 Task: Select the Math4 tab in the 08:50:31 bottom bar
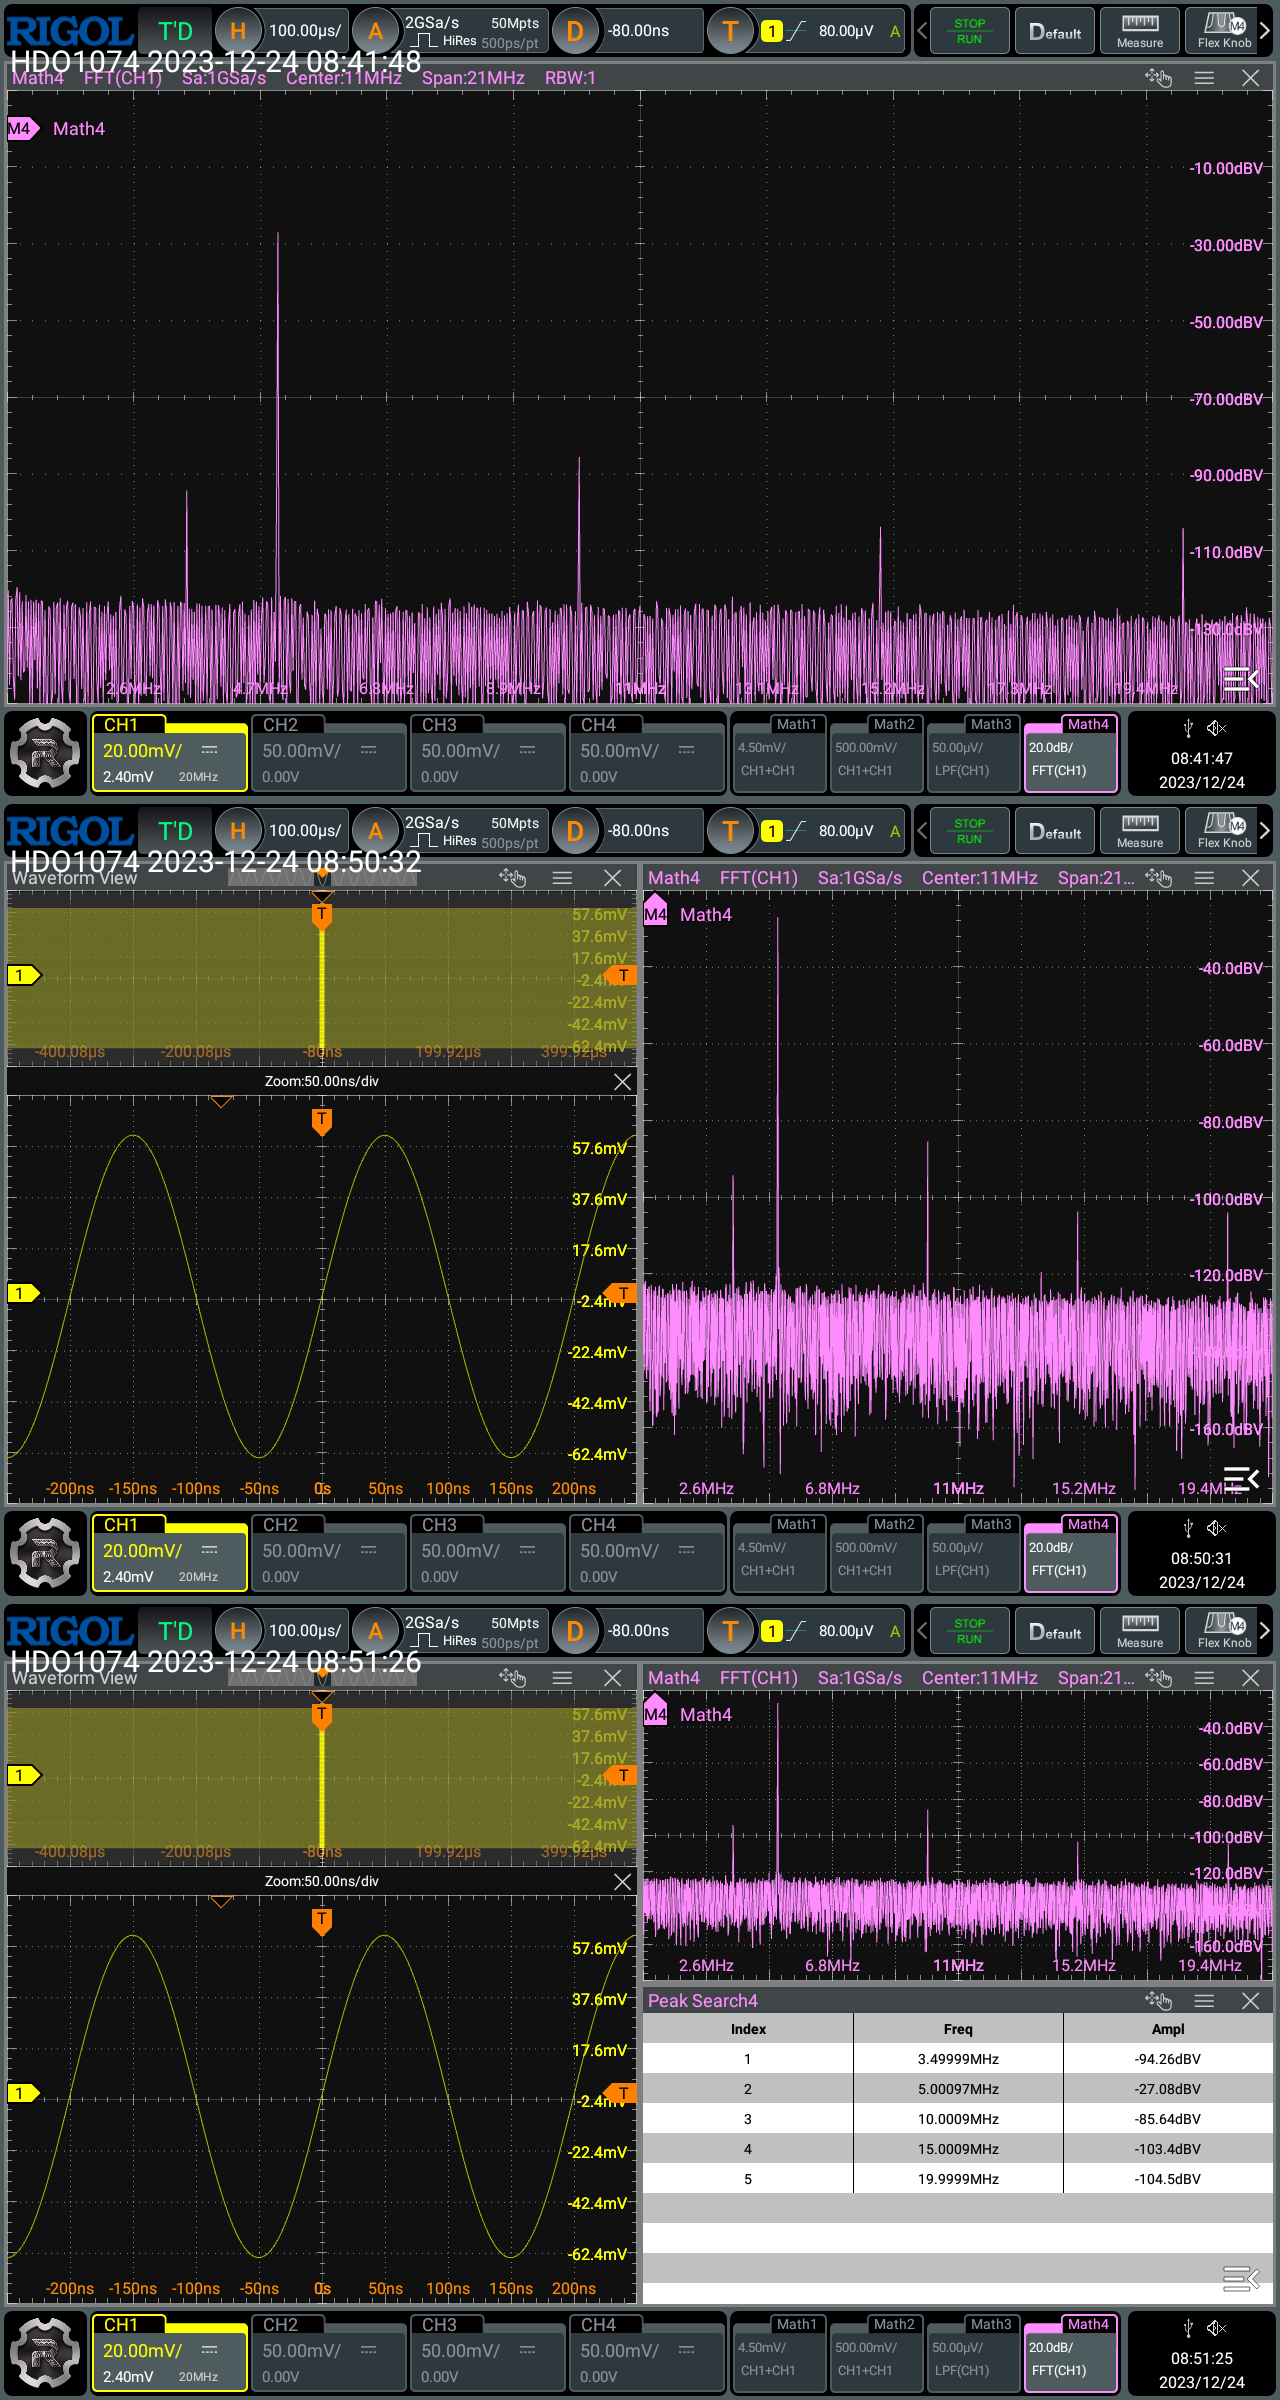1070,1554
